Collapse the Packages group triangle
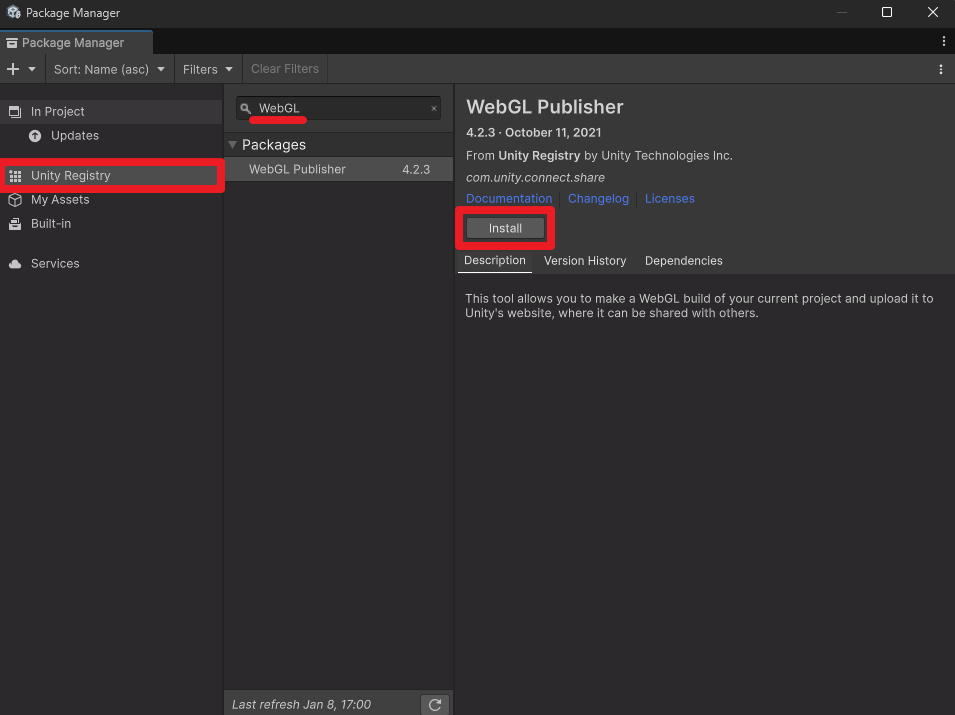Image resolution: width=955 pixels, height=715 pixels. 232,144
